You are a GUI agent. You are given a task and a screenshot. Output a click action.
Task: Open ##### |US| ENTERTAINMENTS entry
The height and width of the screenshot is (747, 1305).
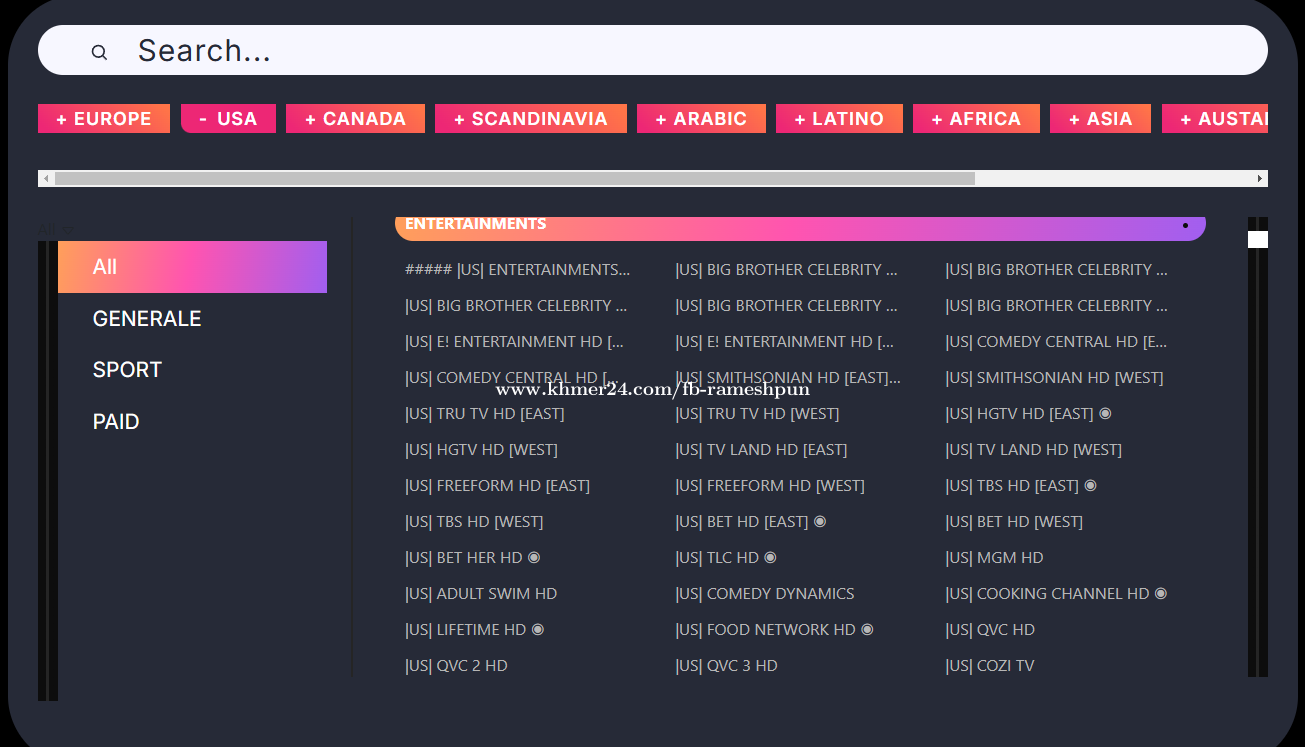coord(518,270)
